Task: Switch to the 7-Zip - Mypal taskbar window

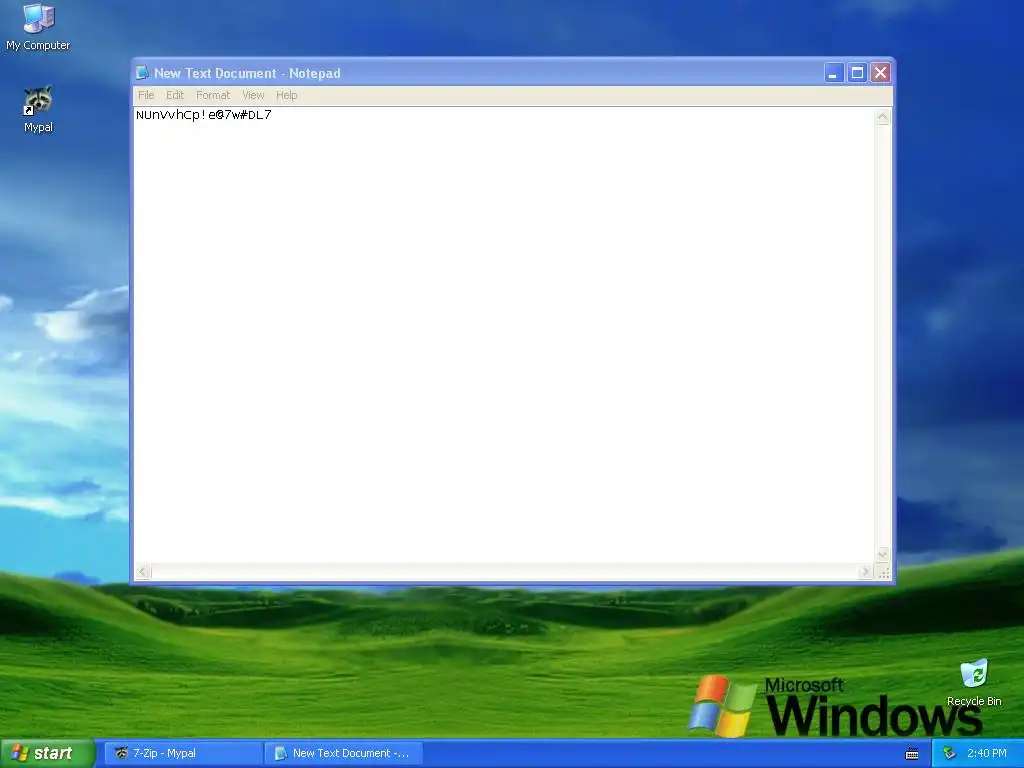Action: click(184, 753)
